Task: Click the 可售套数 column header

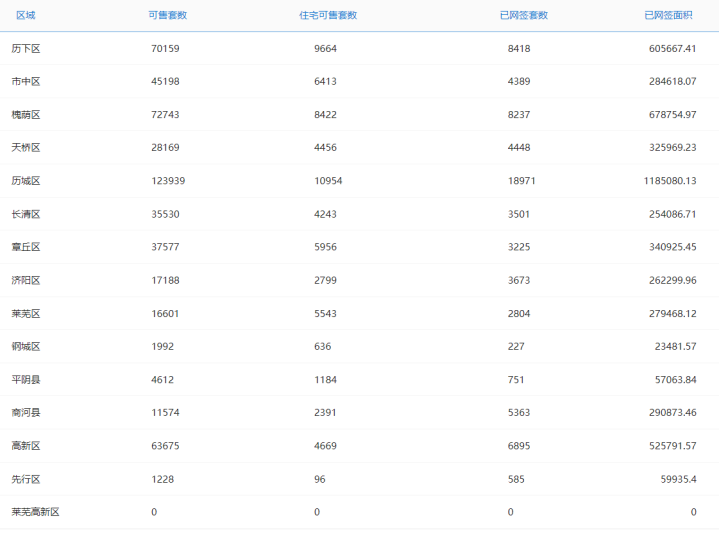Action: tap(168, 15)
